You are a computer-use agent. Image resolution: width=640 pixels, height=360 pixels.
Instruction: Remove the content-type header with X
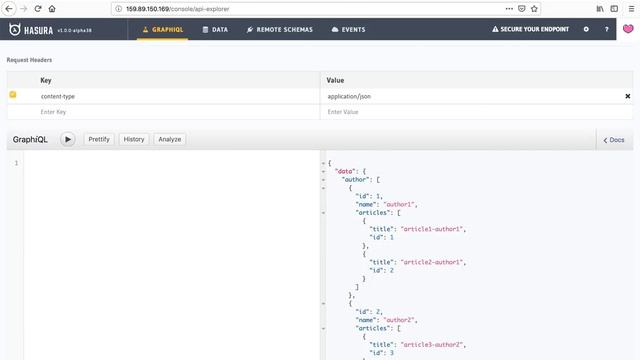(x=628, y=96)
